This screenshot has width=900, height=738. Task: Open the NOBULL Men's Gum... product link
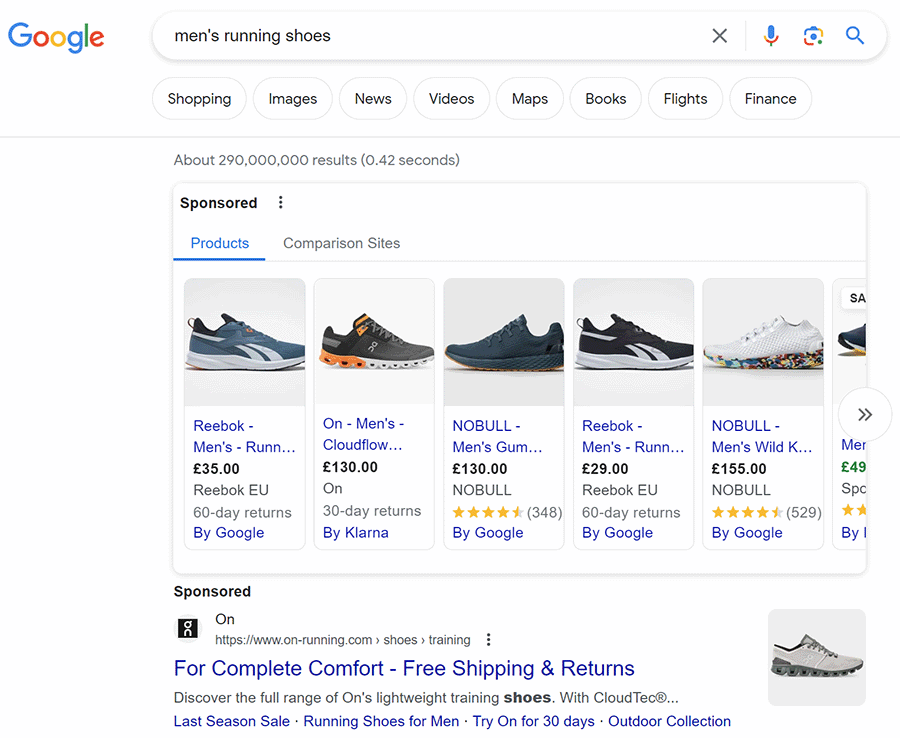(x=498, y=436)
